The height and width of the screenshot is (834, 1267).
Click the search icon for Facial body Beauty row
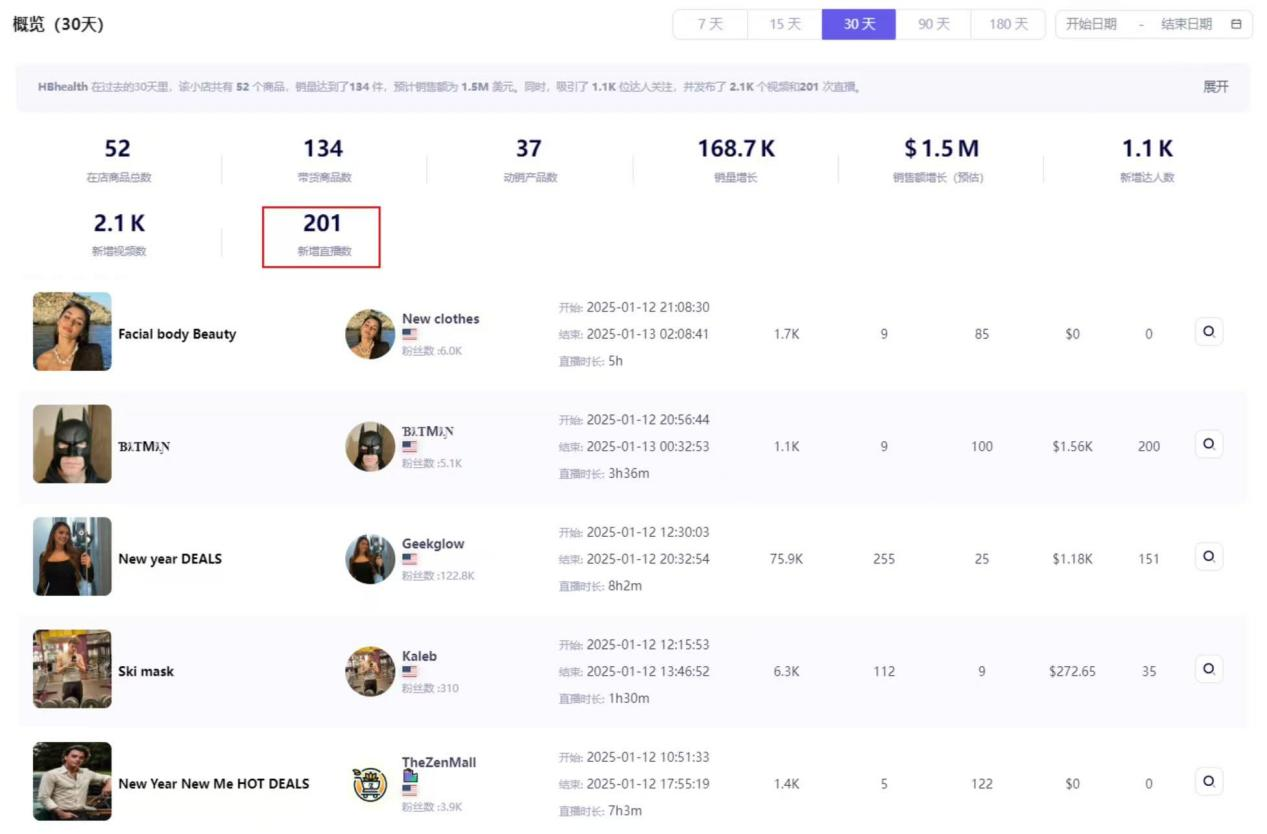pyautogui.click(x=1208, y=332)
